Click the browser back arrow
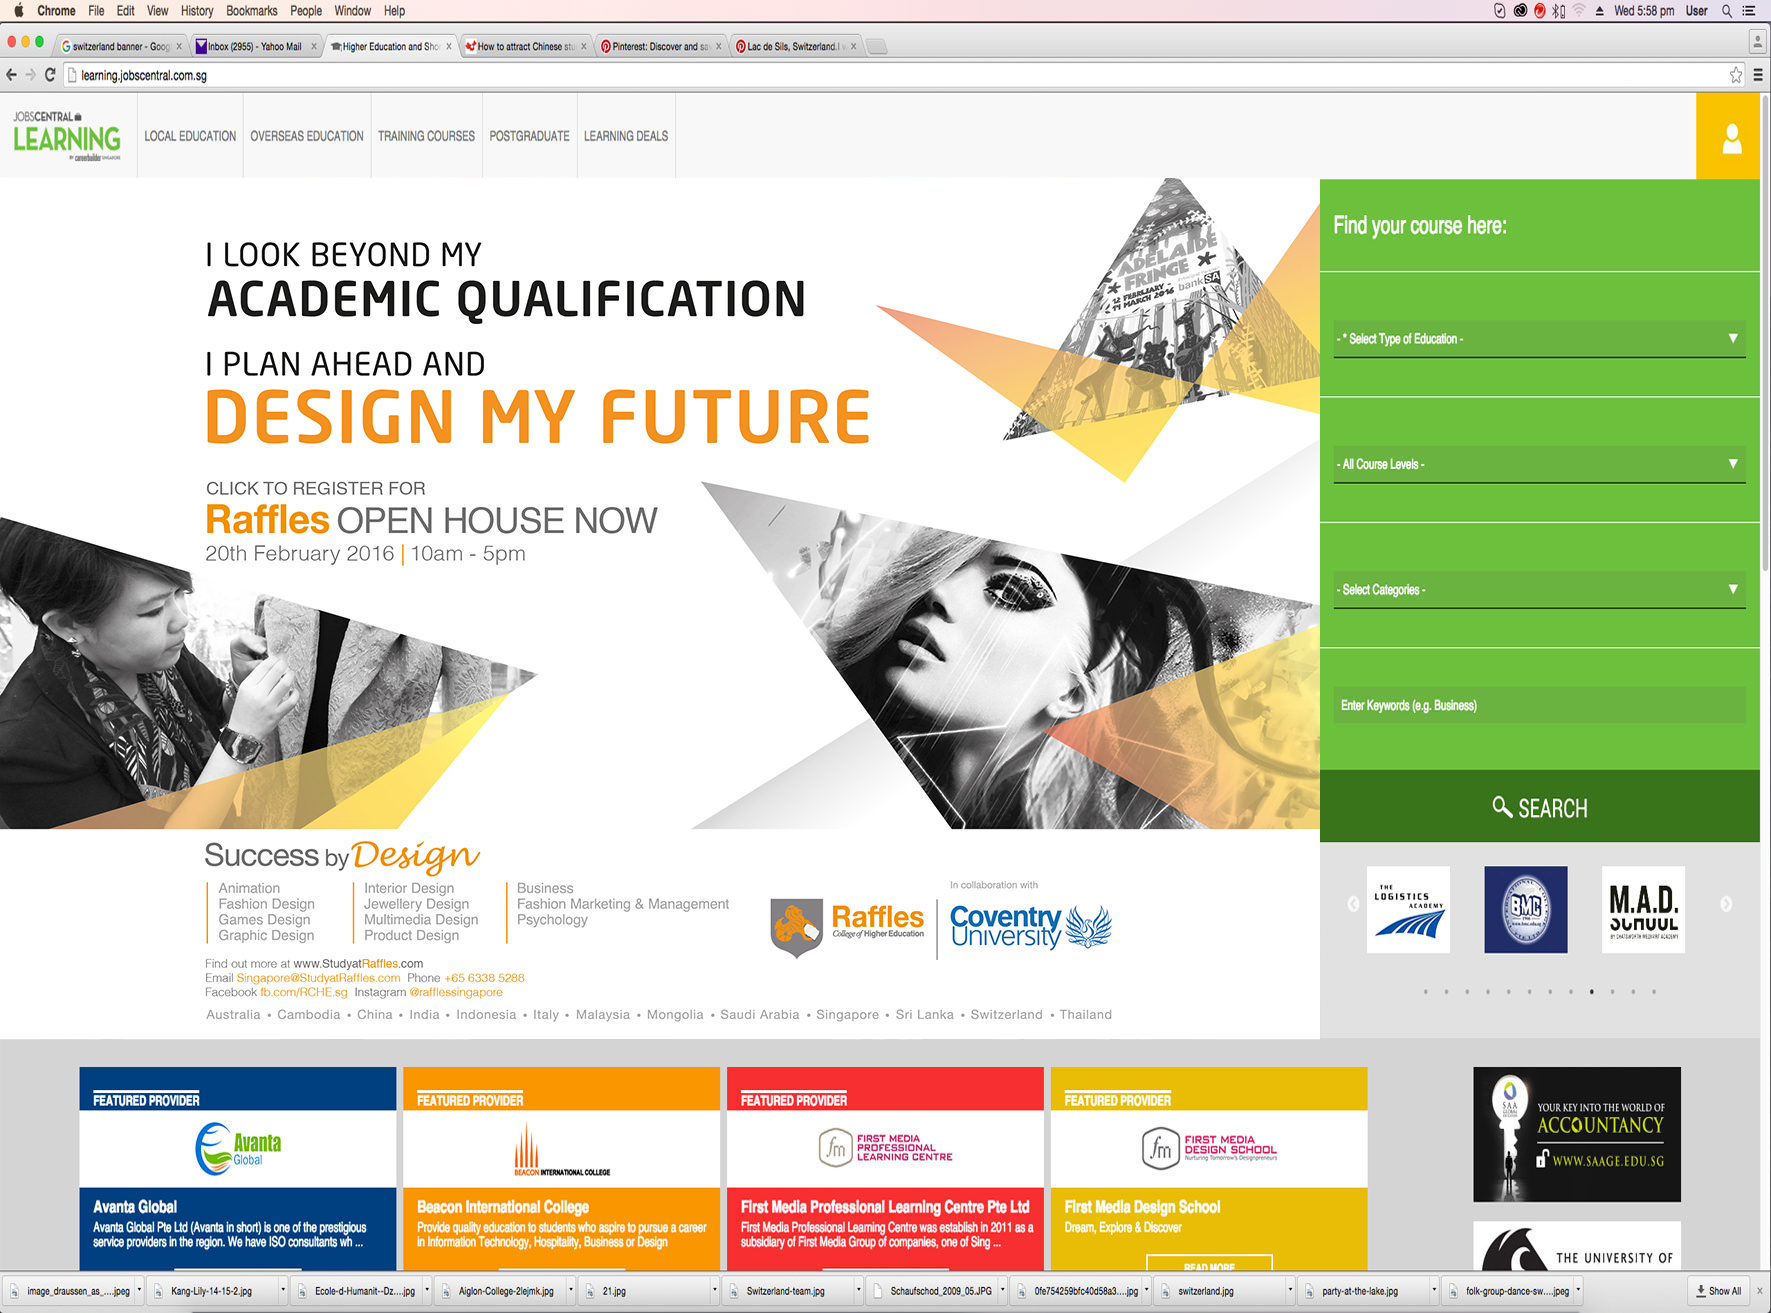This screenshot has height=1313, width=1771. (x=11, y=75)
